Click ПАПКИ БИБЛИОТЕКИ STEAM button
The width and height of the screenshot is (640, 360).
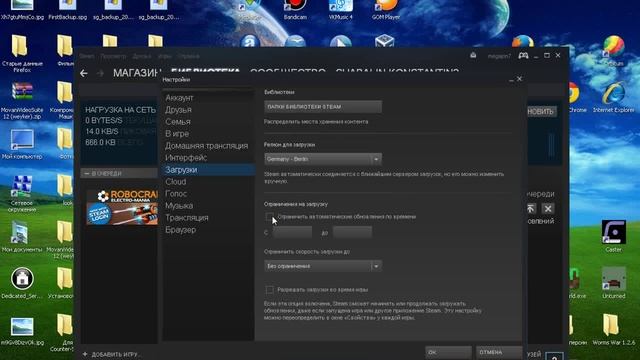coord(323,107)
